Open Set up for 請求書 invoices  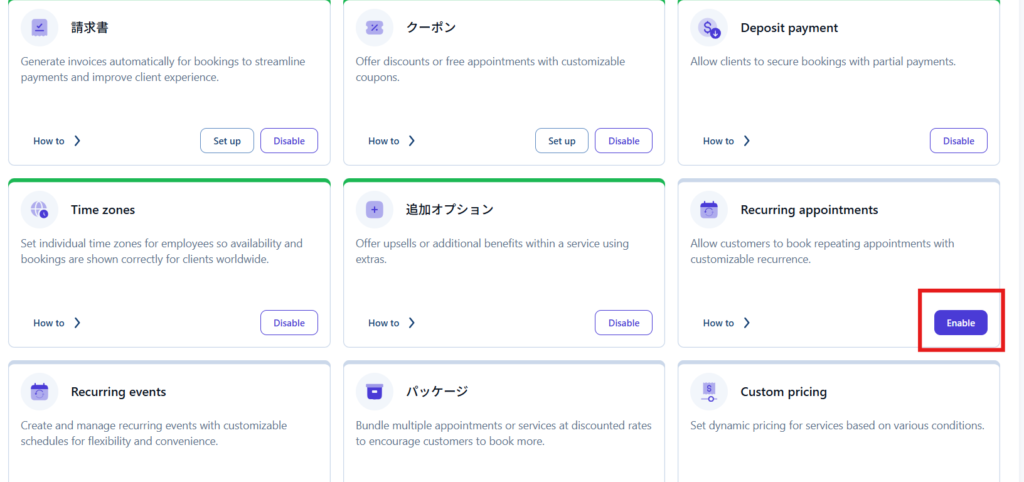[227, 141]
